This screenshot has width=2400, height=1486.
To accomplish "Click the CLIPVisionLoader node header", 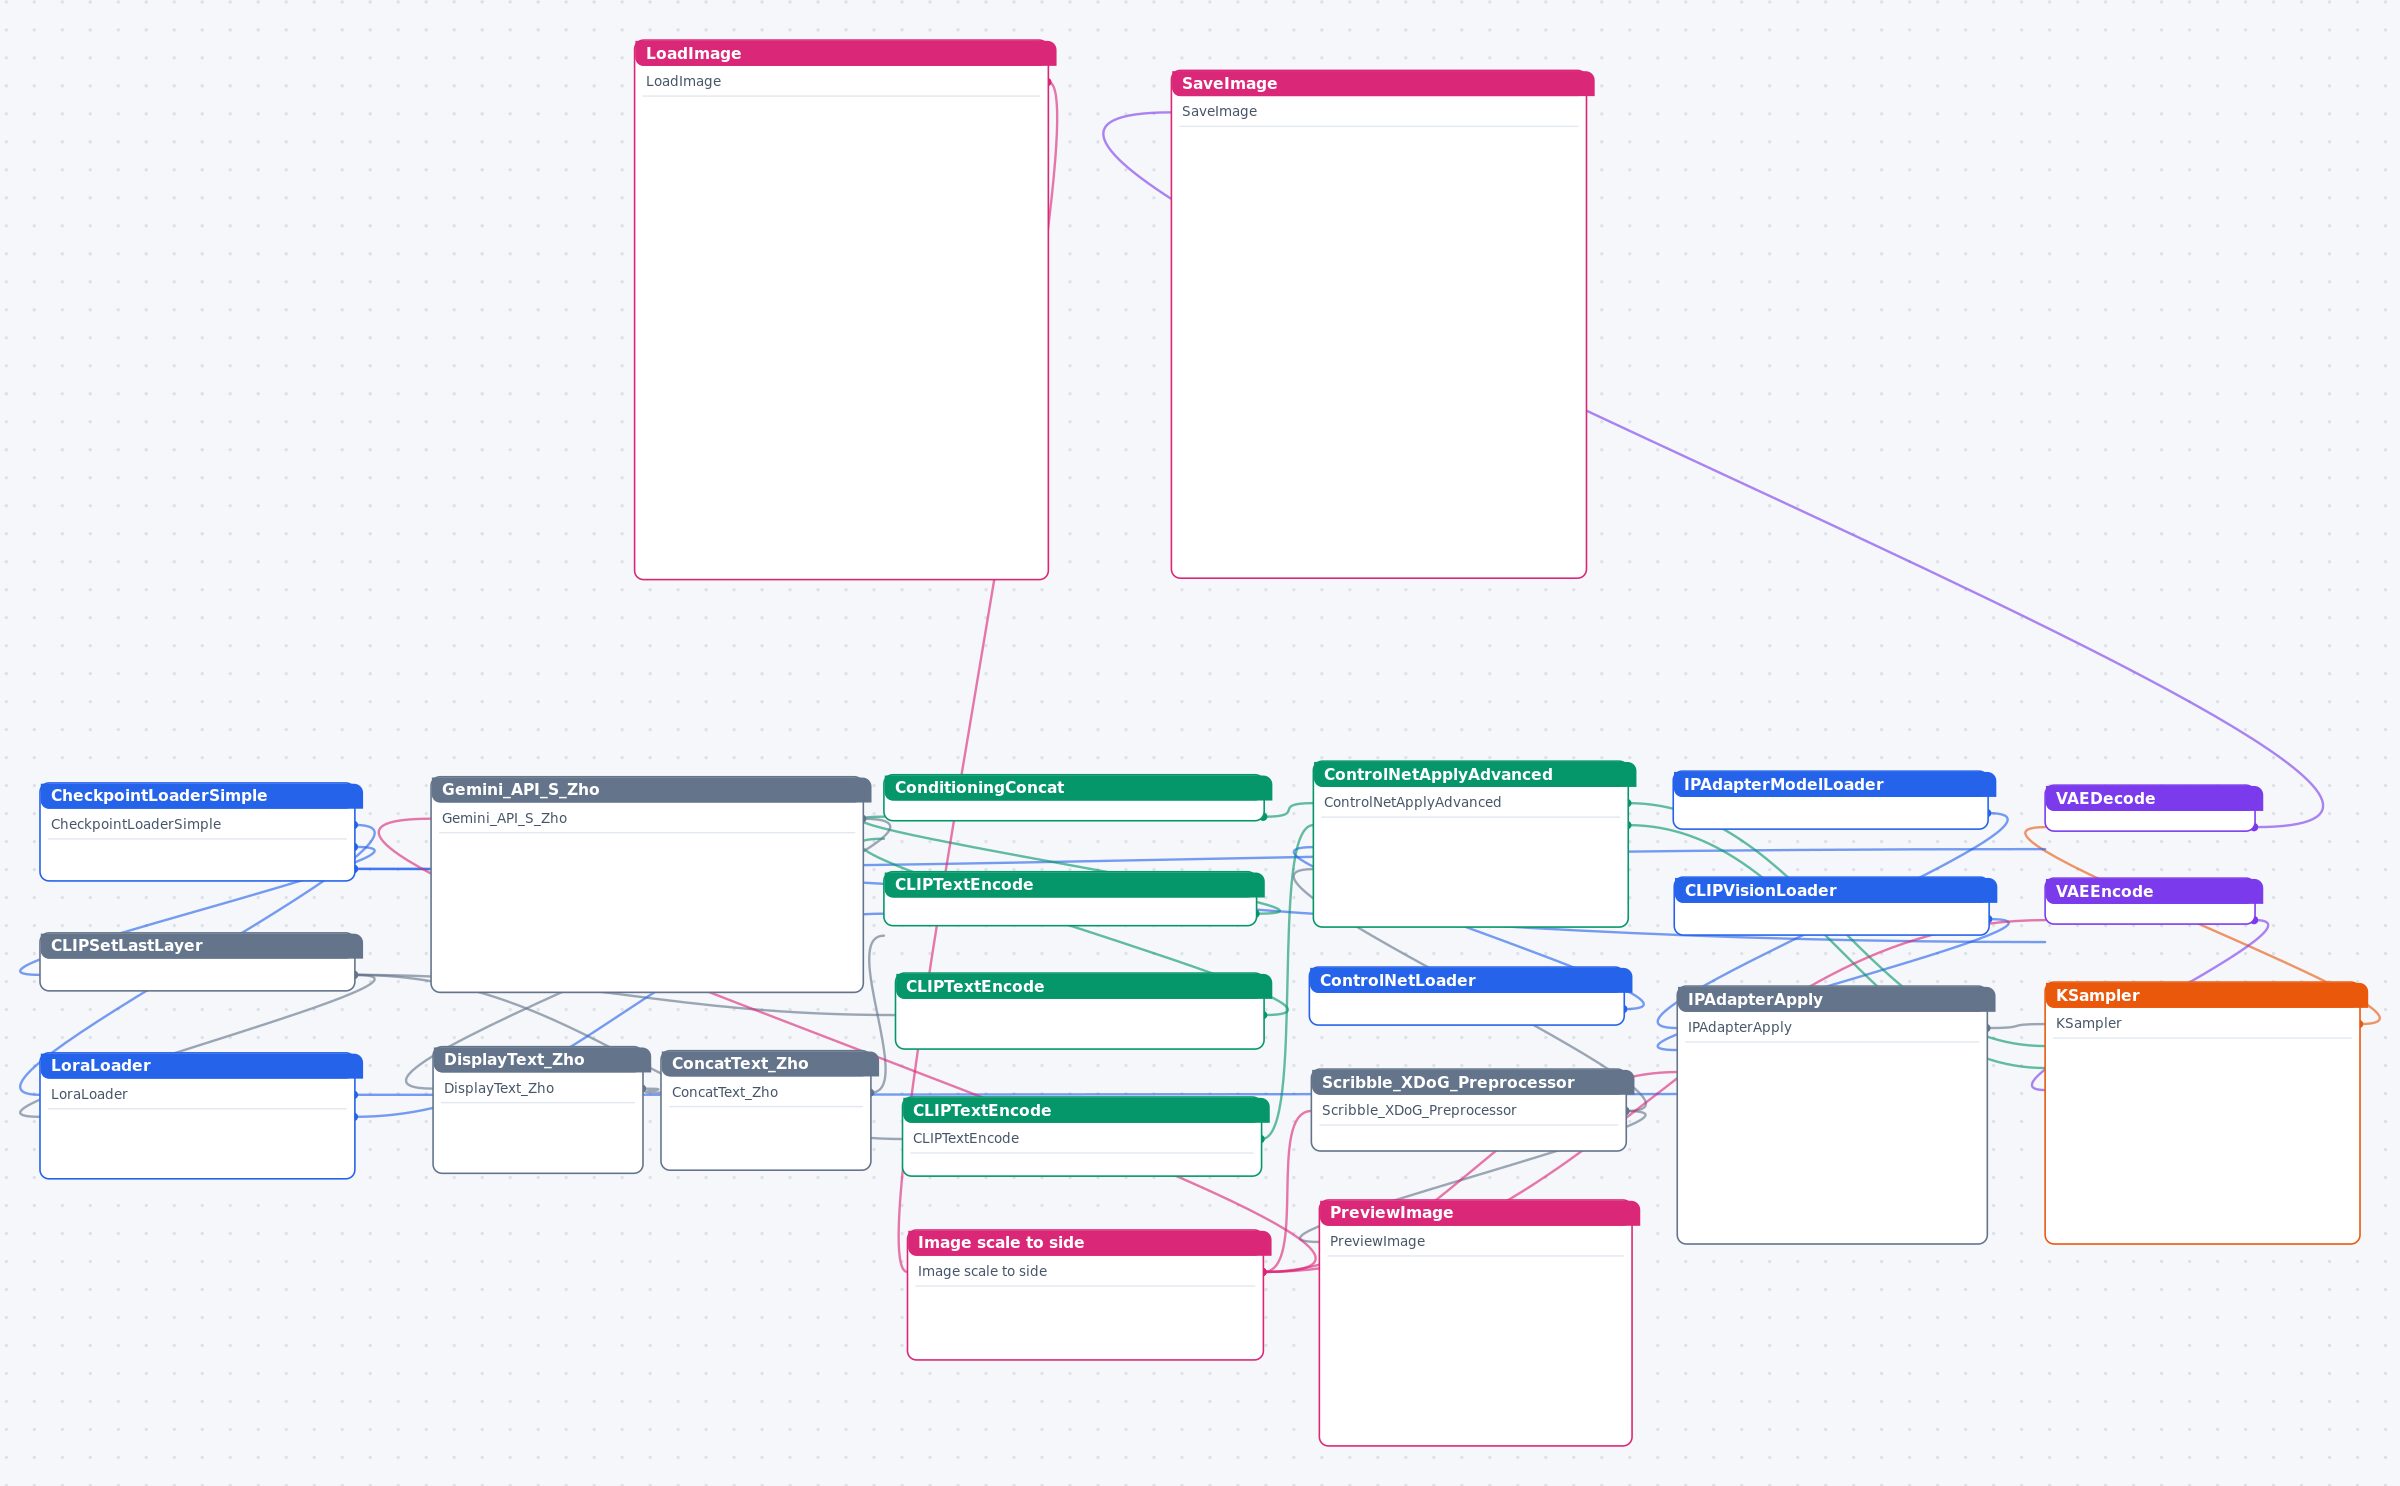I will click(x=1835, y=890).
